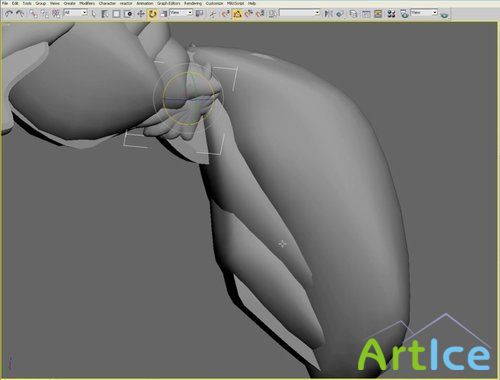Choose the Bind to Space Warp tool
Image resolution: width=500 pixels, height=380 pixels.
click(x=56, y=14)
